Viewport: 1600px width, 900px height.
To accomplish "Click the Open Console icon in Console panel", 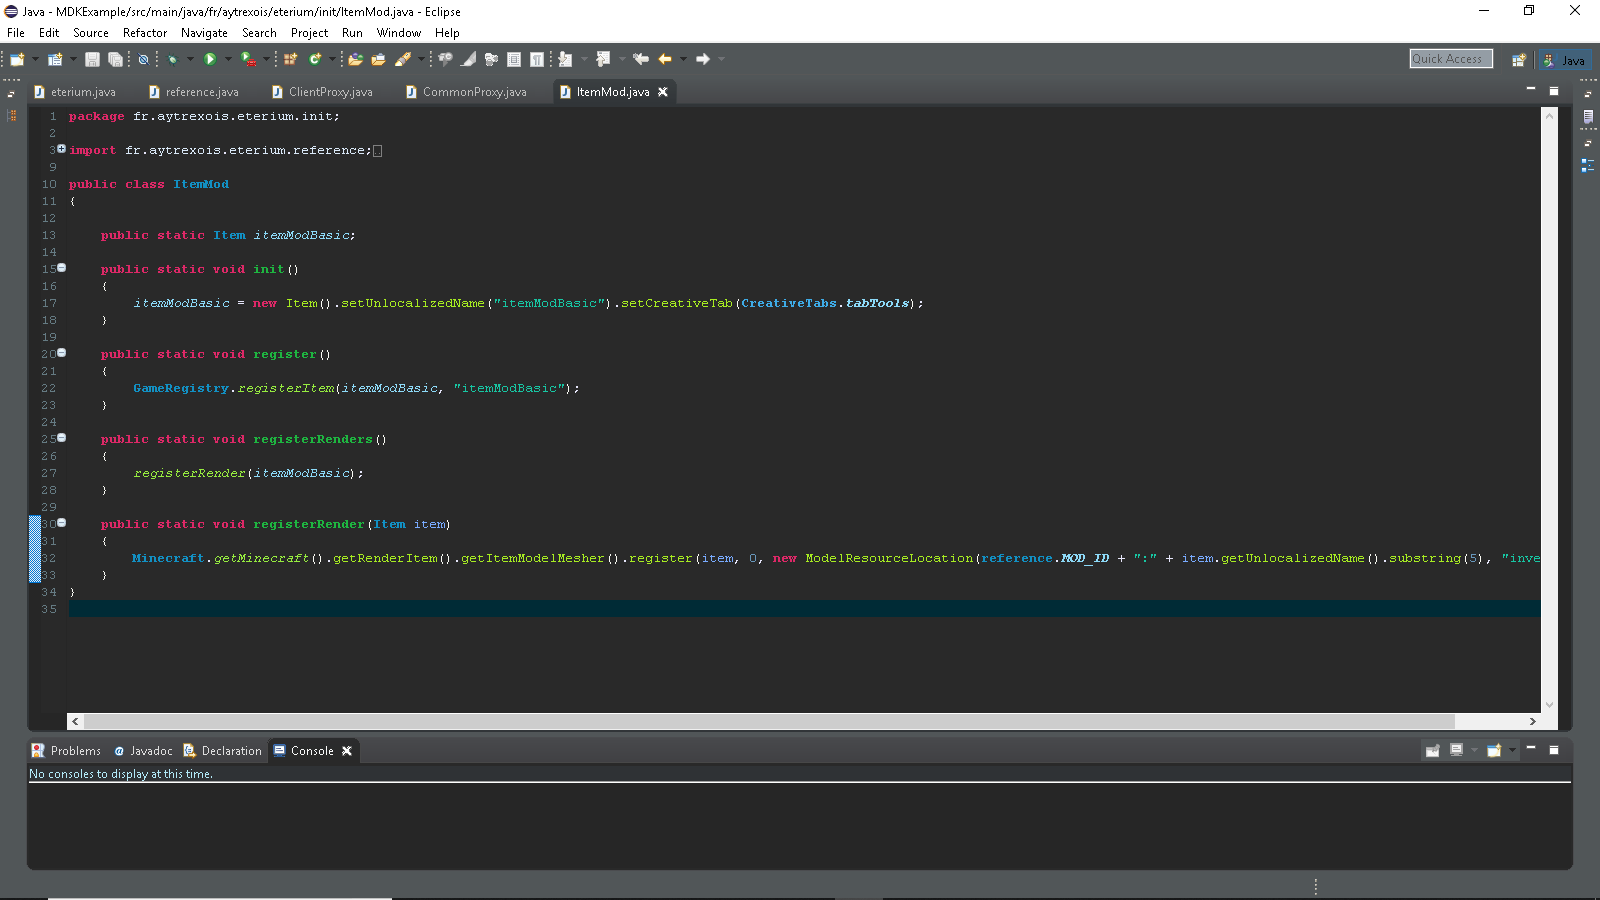I will (x=1494, y=751).
